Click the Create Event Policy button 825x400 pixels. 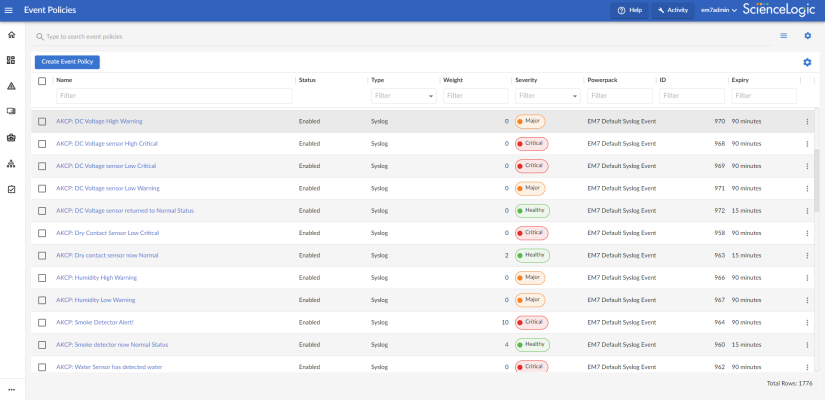[67, 62]
